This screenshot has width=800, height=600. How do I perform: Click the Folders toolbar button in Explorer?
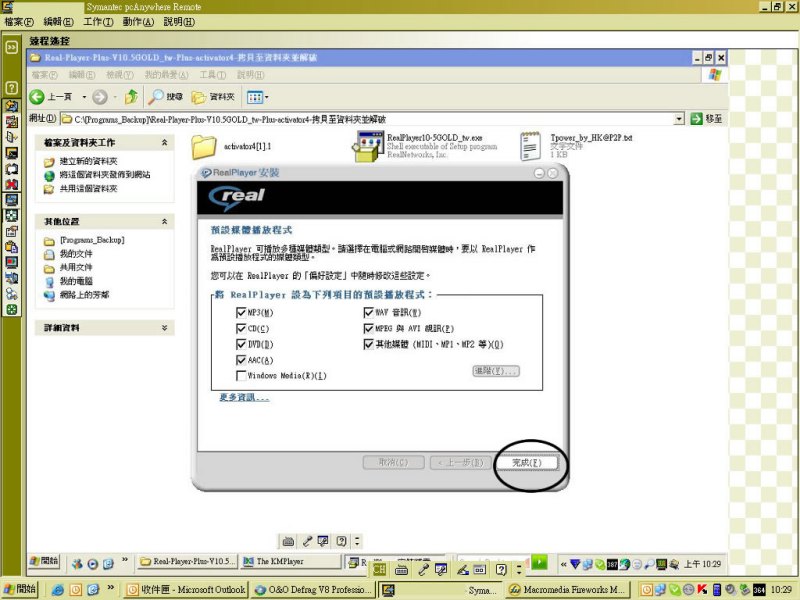pyautogui.click(x=213, y=96)
